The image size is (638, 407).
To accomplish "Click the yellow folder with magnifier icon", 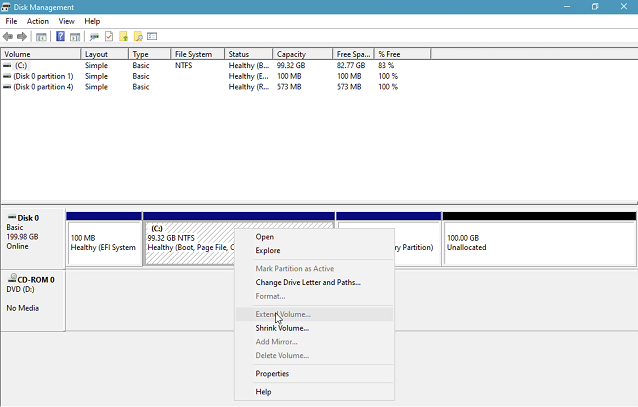I will point(138,37).
